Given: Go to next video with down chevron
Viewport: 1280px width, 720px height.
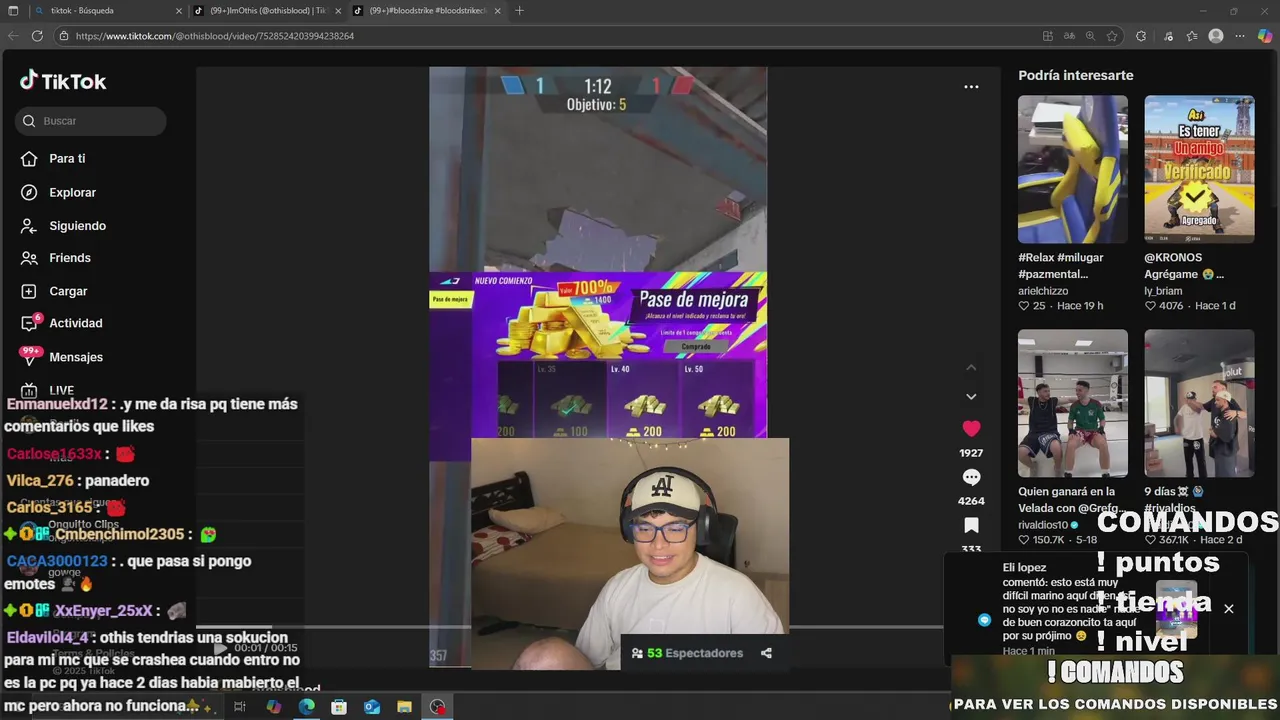Looking at the screenshot, I should tap(971, 397).
